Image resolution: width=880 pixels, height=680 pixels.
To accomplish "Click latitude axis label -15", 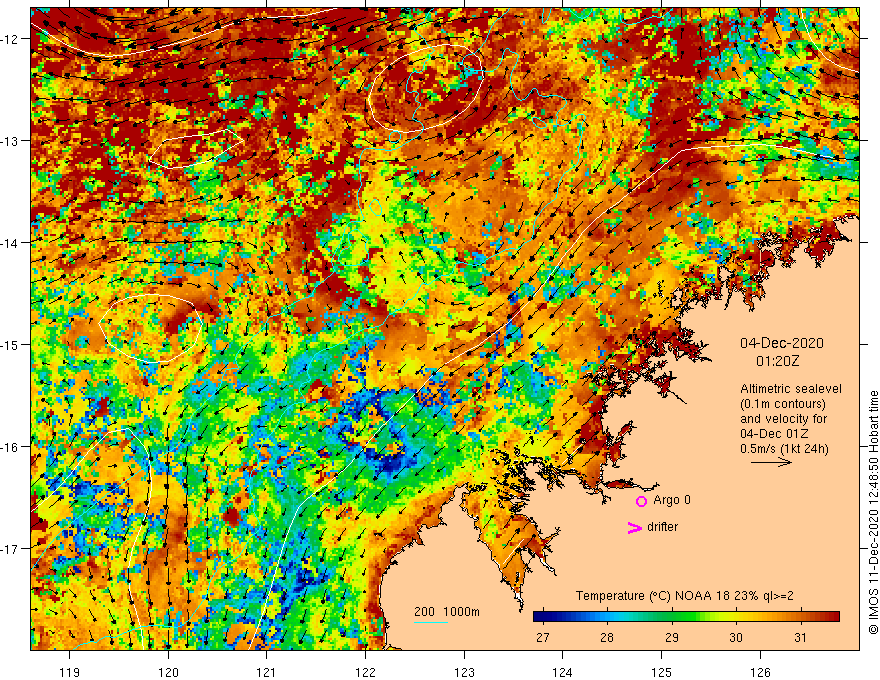I will coord(10,344).
